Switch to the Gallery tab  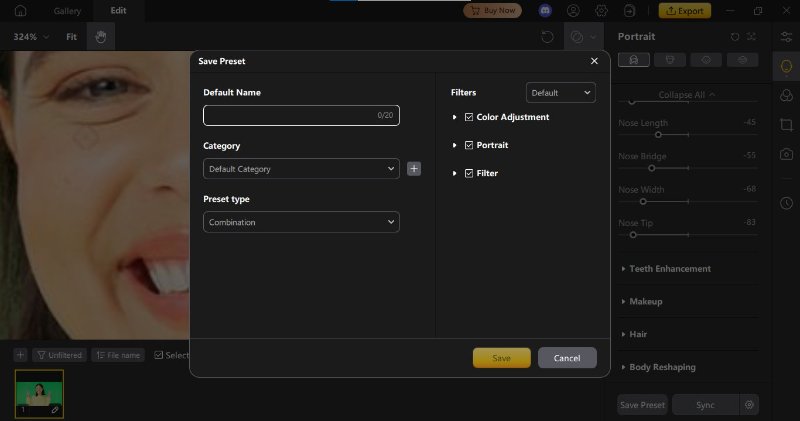point(67,11)
